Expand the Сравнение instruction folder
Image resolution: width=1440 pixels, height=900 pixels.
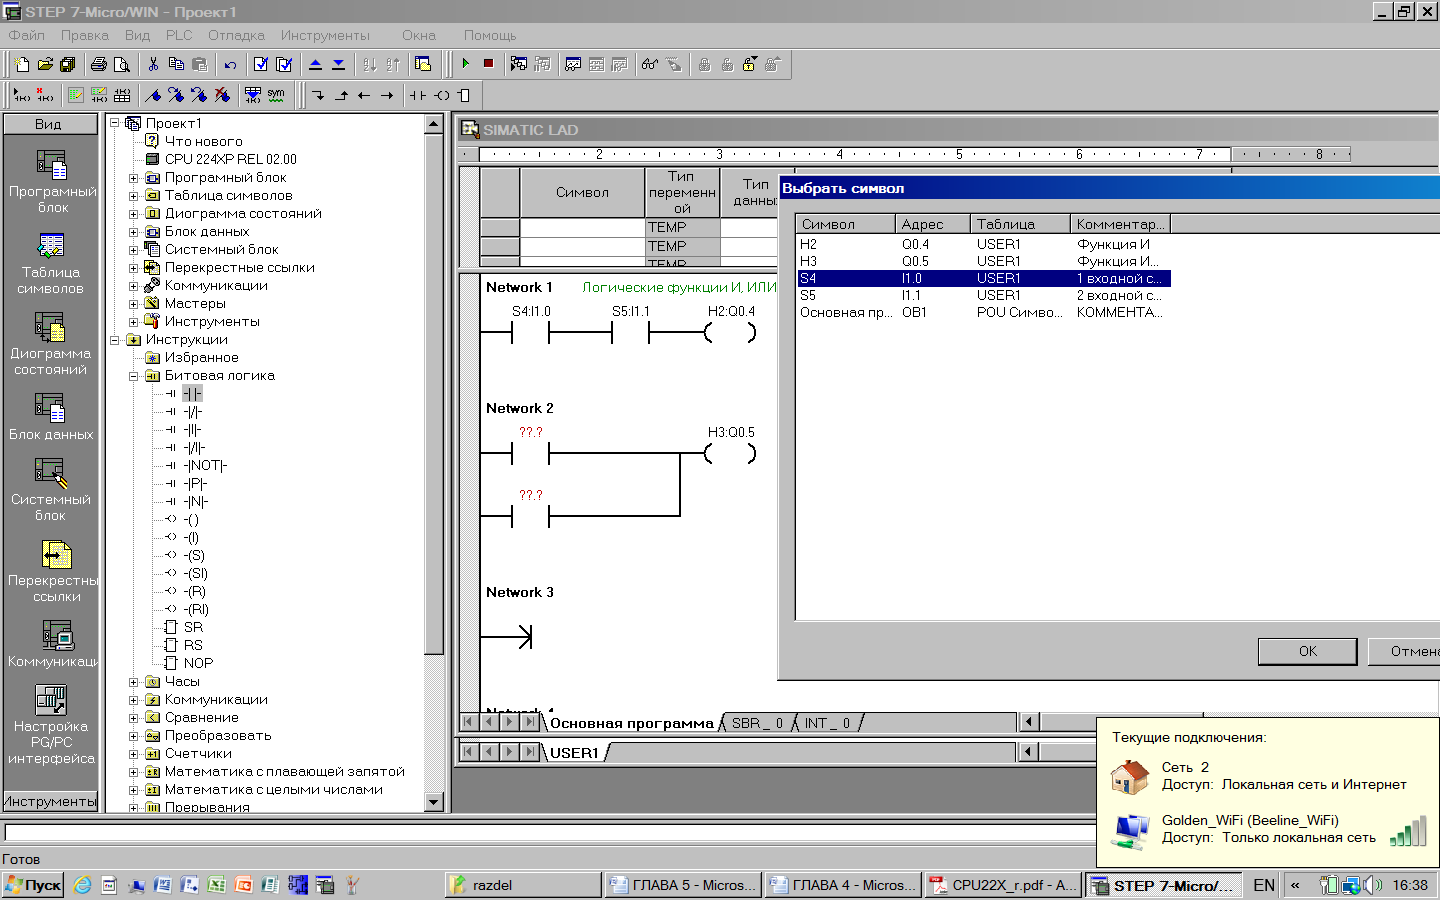(133, 718)
